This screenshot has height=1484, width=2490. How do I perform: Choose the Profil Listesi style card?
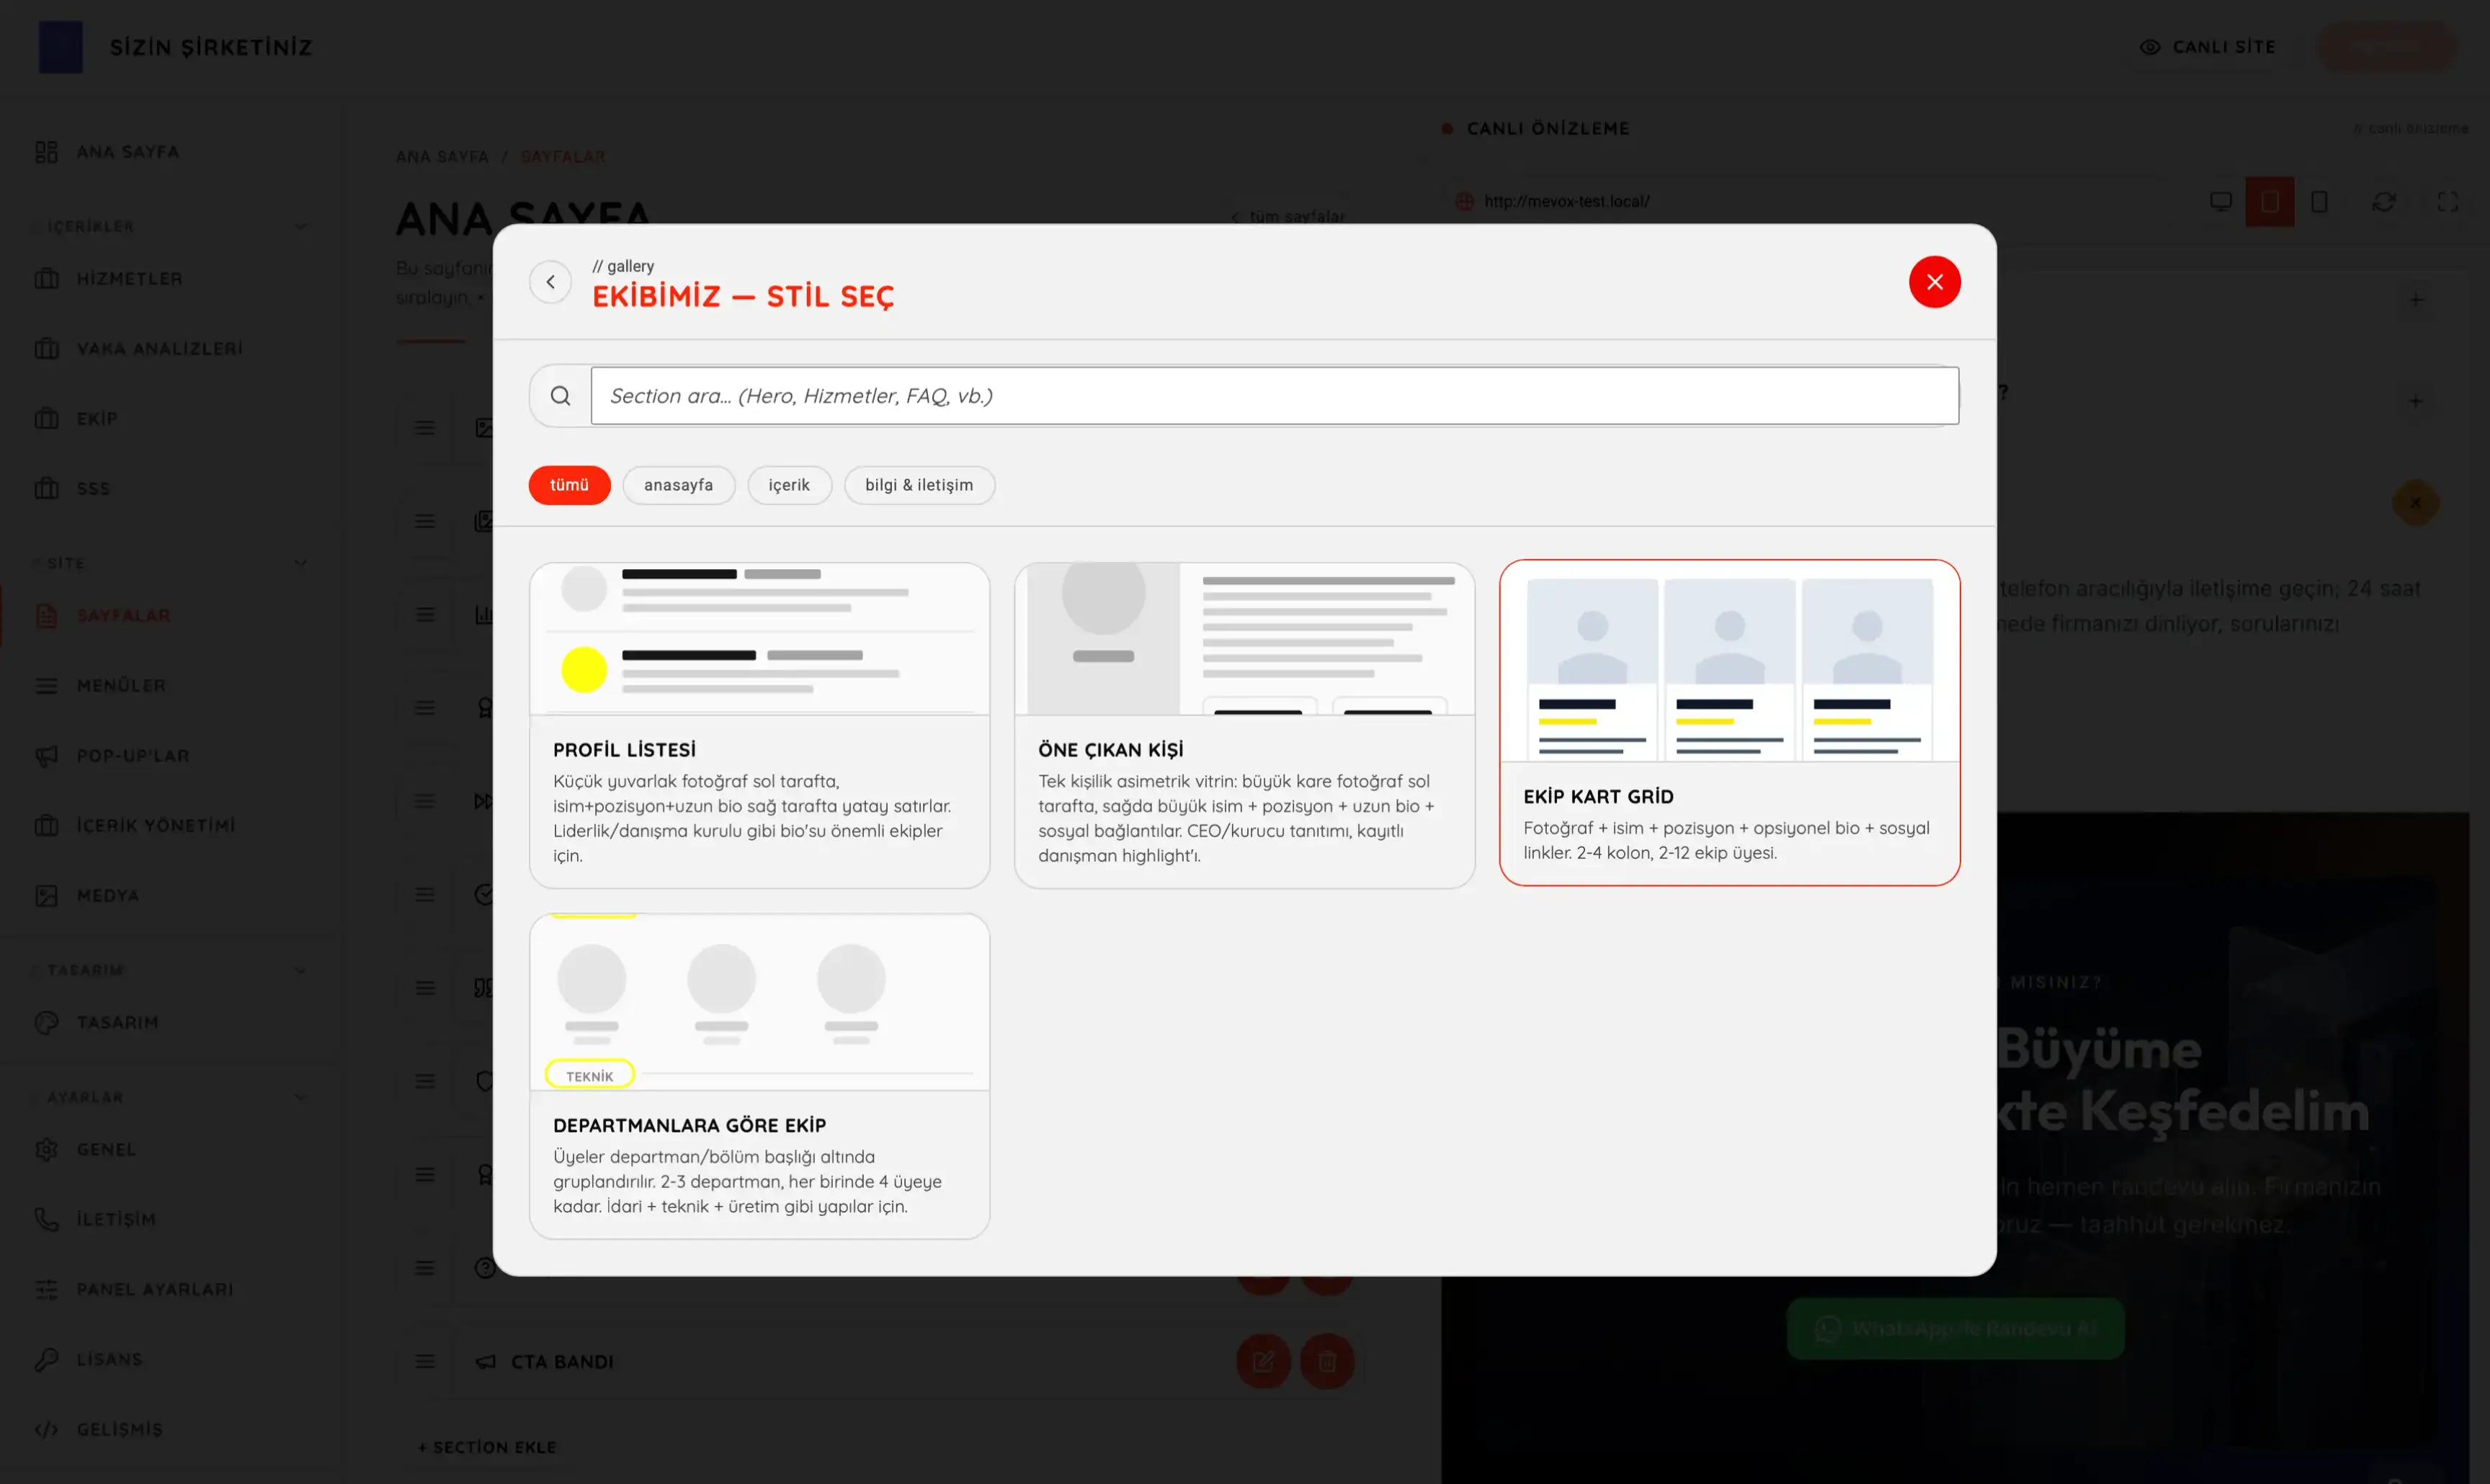[759, 725]
